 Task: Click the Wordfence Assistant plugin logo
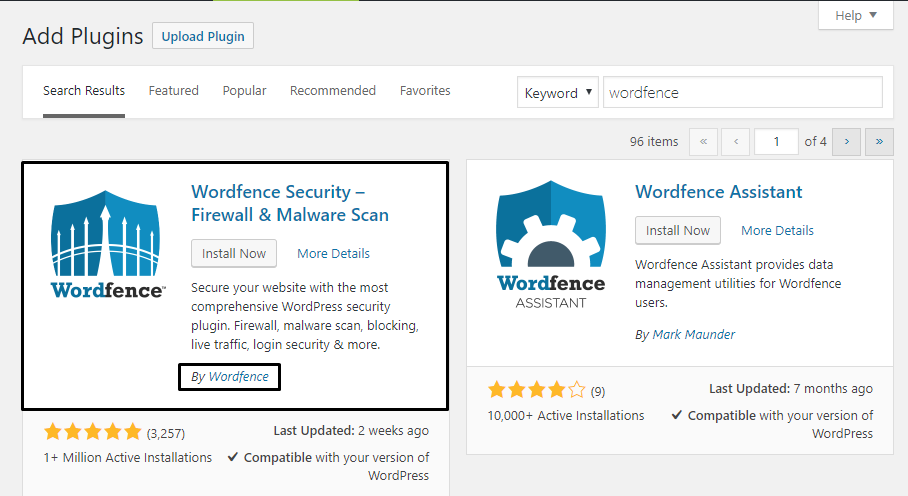pyautogui.click(x=551, y=245)
